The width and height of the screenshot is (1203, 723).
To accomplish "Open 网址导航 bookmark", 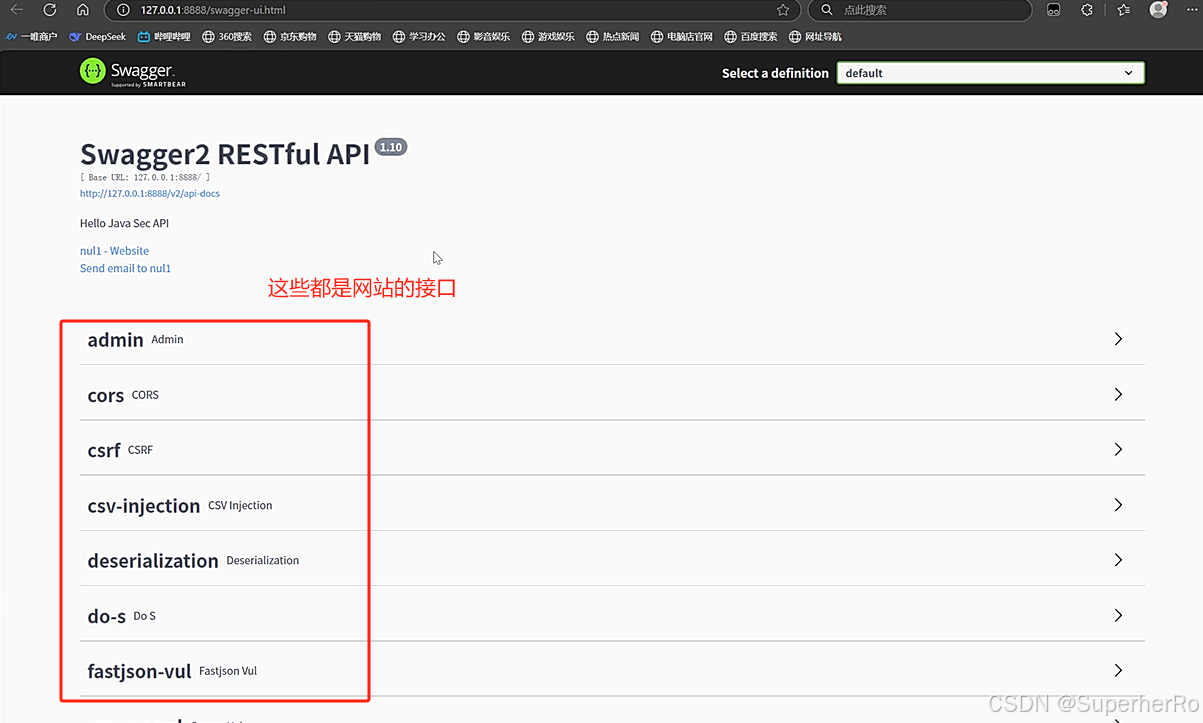I will (816, 37).
